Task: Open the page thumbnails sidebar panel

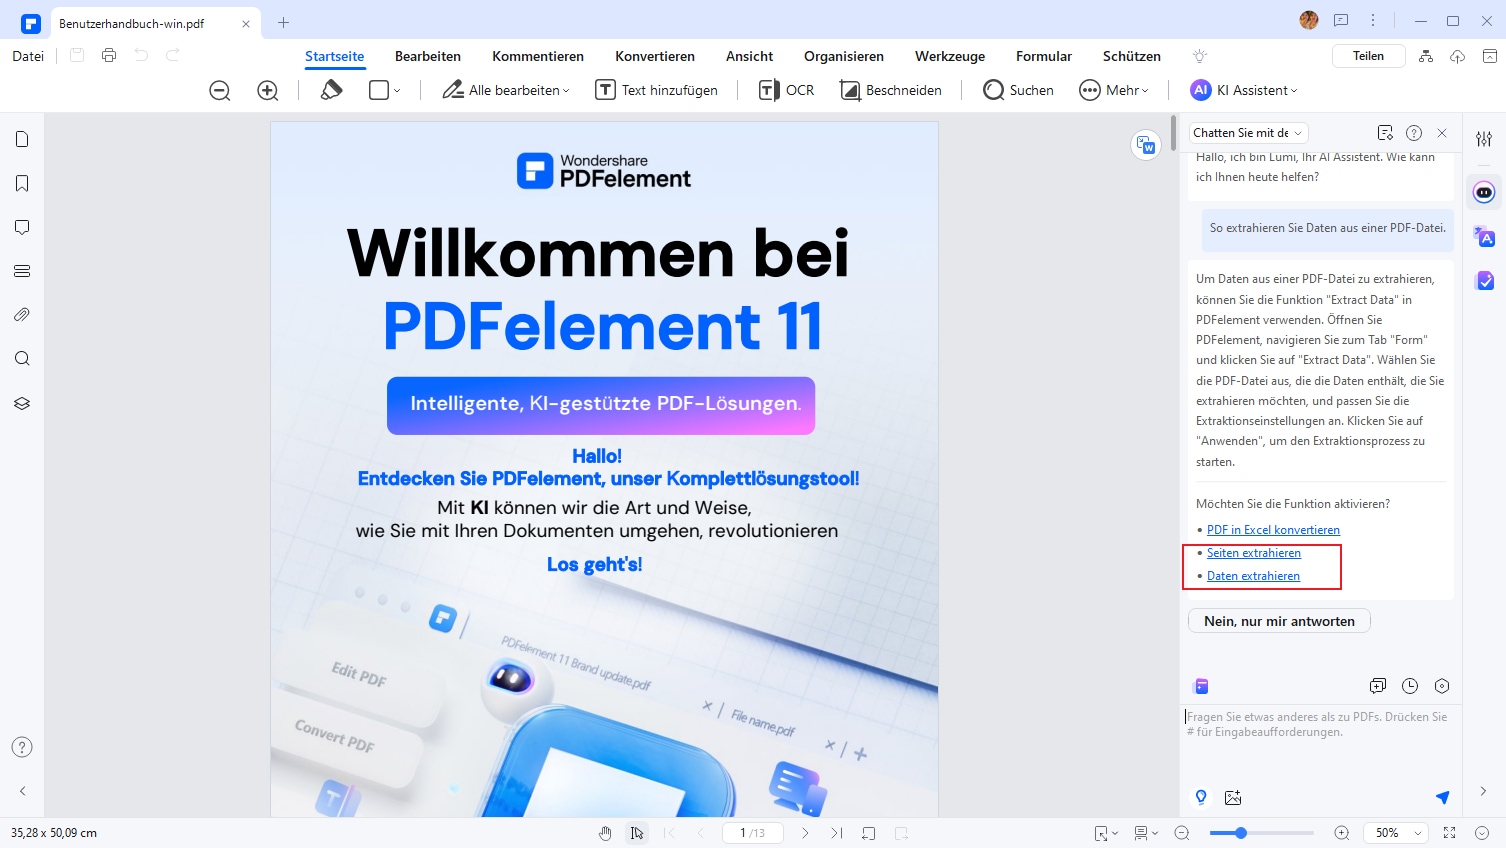Action: (22, 139)
